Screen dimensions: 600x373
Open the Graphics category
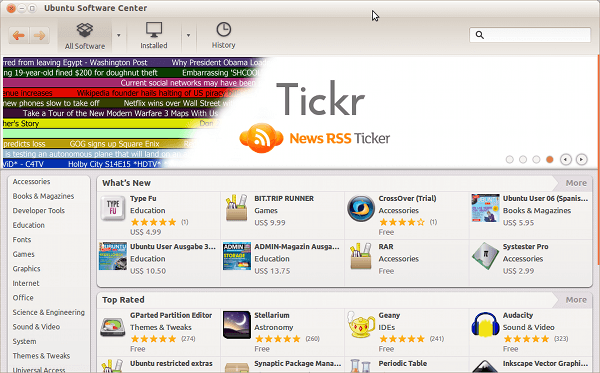(x=26, y=269)
